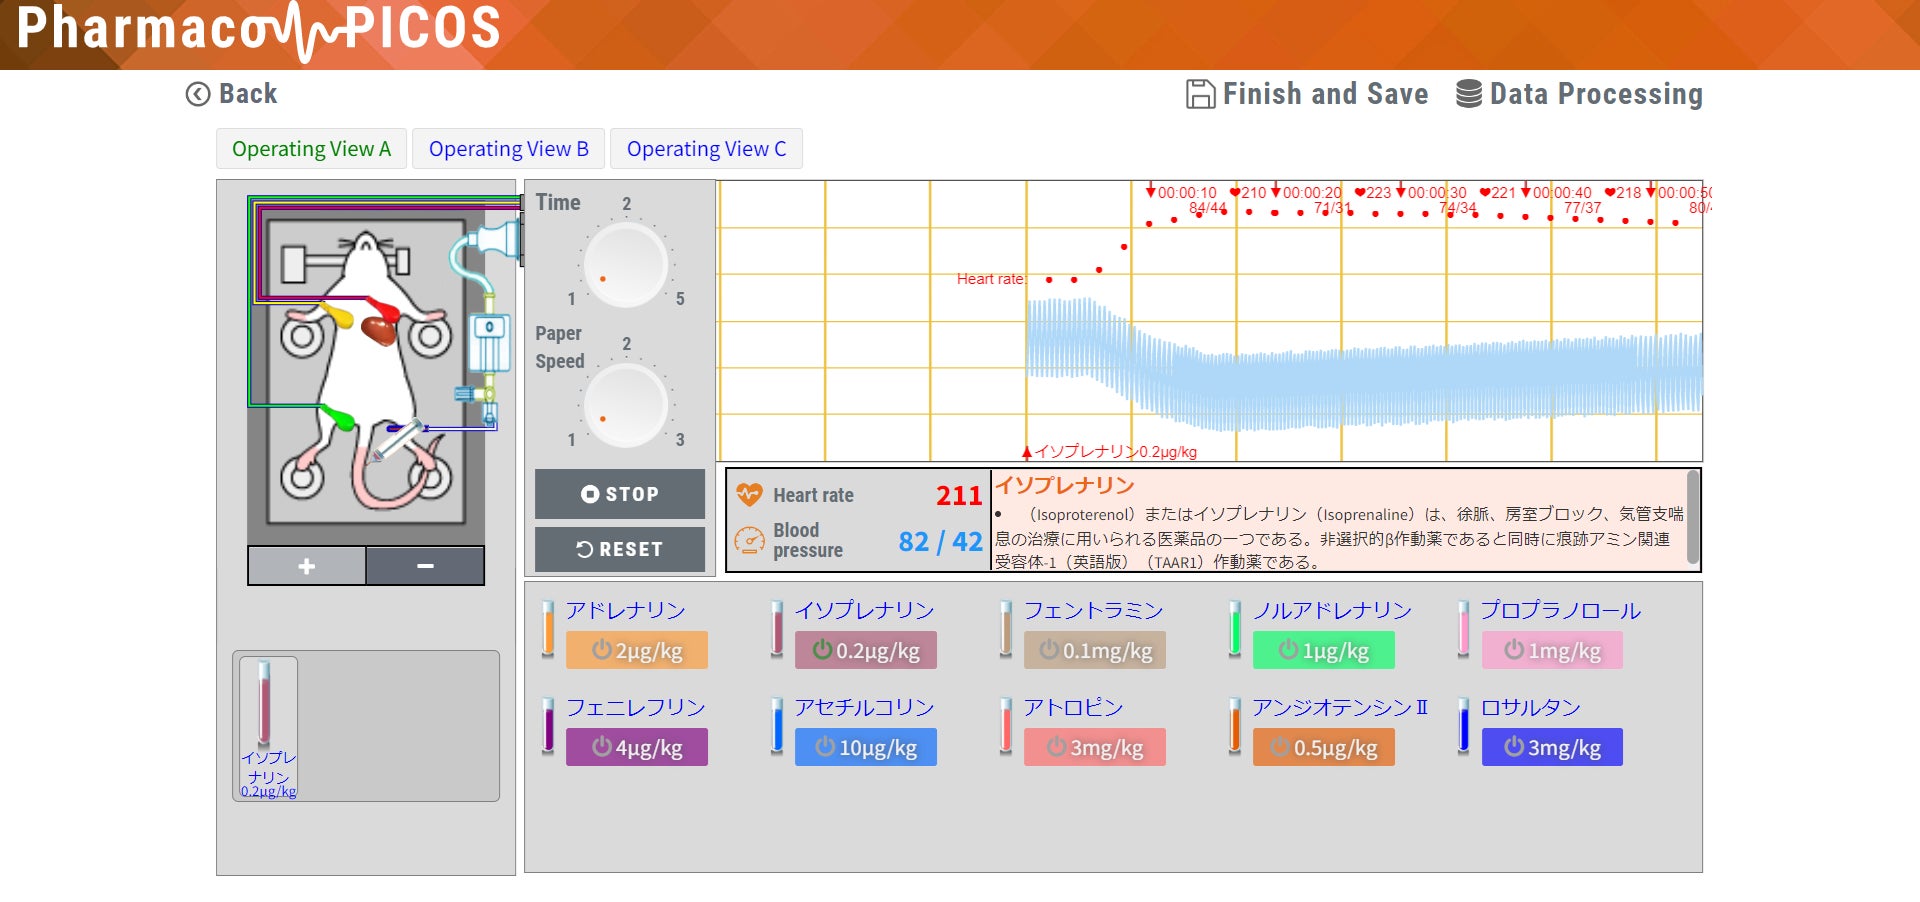Administer ノルアドレナリン 1μg/kg dose
This screenshot has width=1920, height=902.
[1324, 650]
